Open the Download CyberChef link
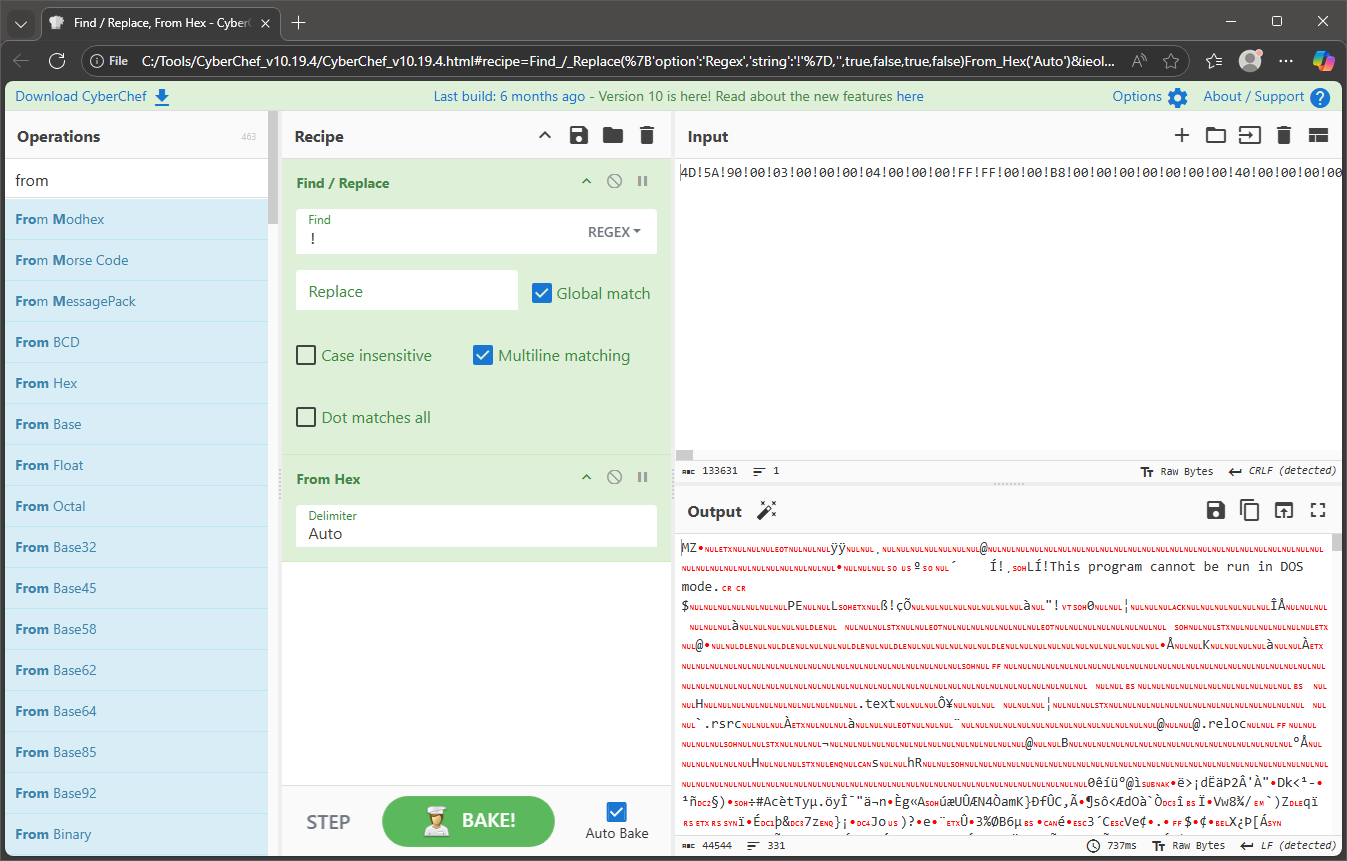 click(x=92, y=97)
